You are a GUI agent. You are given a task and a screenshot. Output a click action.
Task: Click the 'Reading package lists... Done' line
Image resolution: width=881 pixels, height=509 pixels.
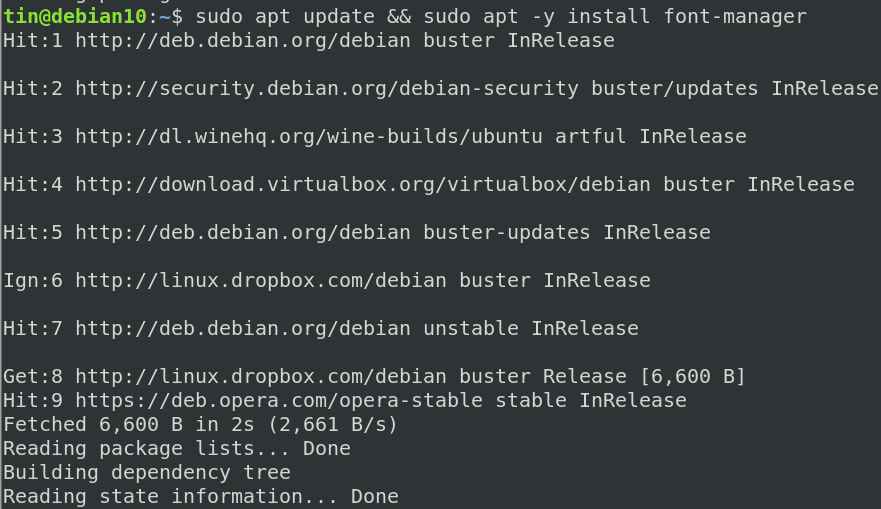coord(176,449)
